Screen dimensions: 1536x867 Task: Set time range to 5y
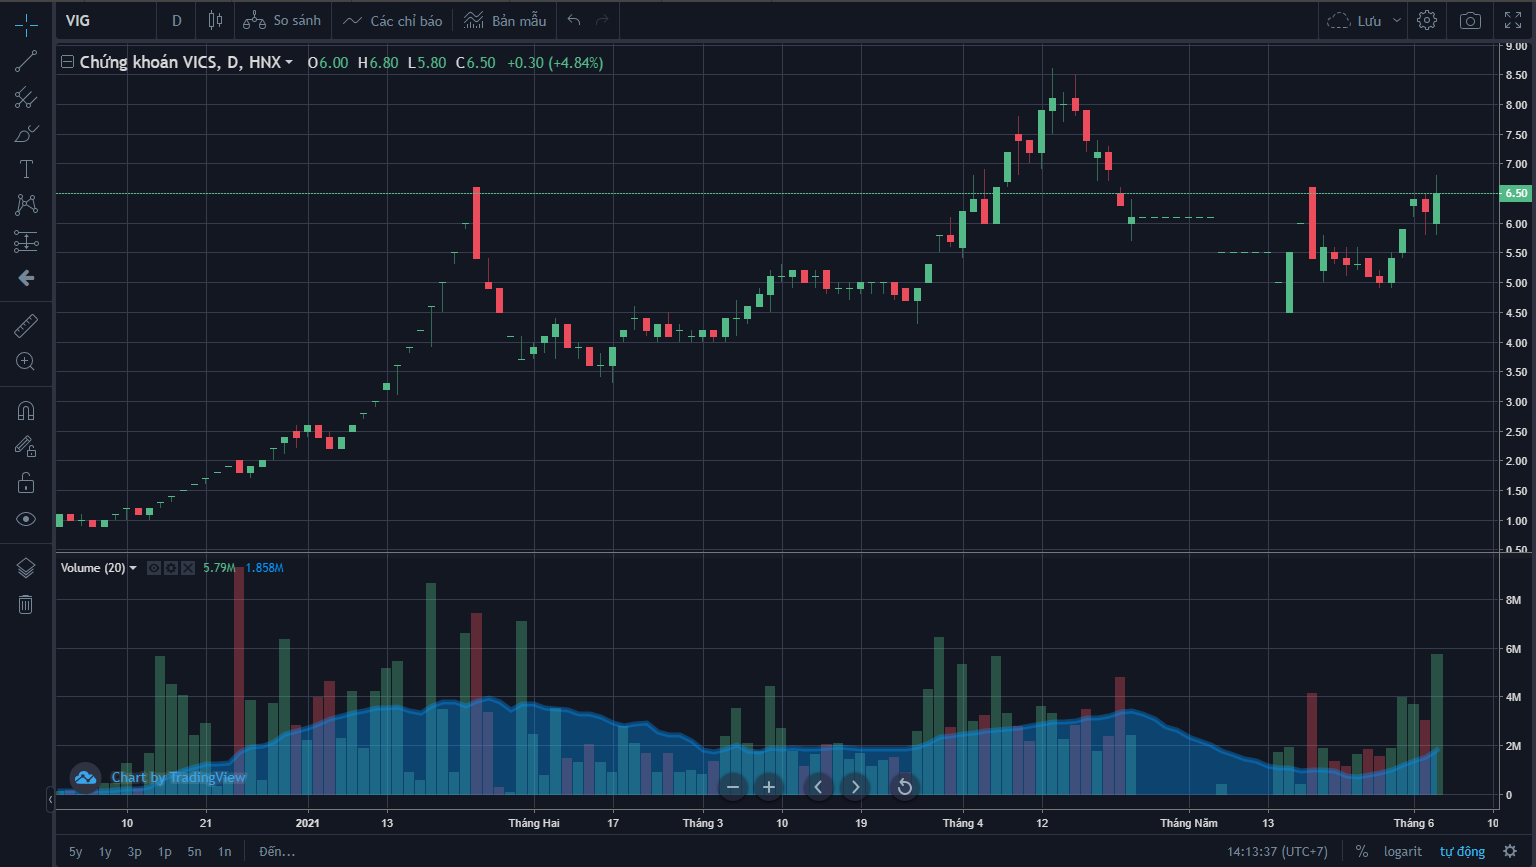point(76,852)
